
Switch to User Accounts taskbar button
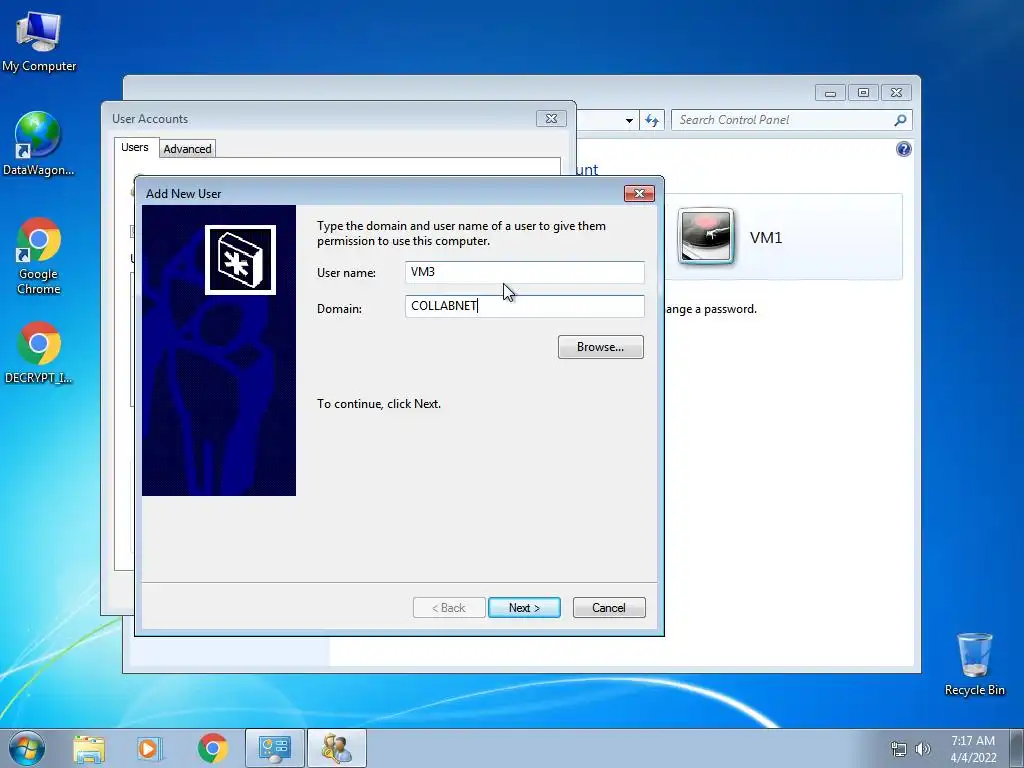coord(337,748)
